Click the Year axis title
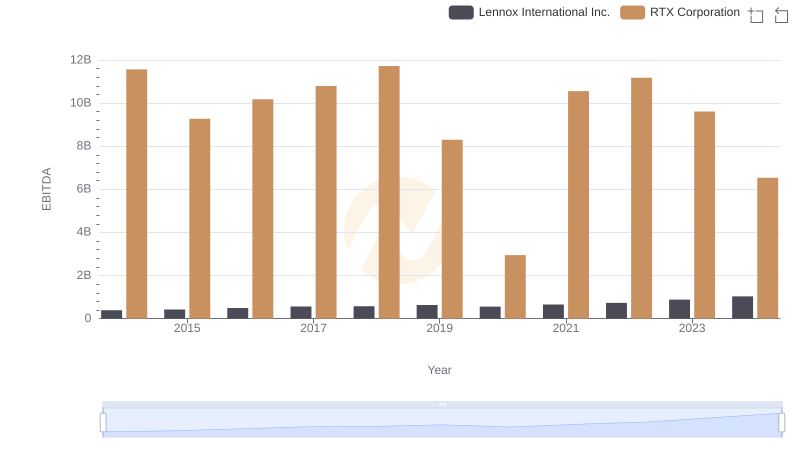Image resolution: width=800 pixels, height=461 pixels. 439,370
